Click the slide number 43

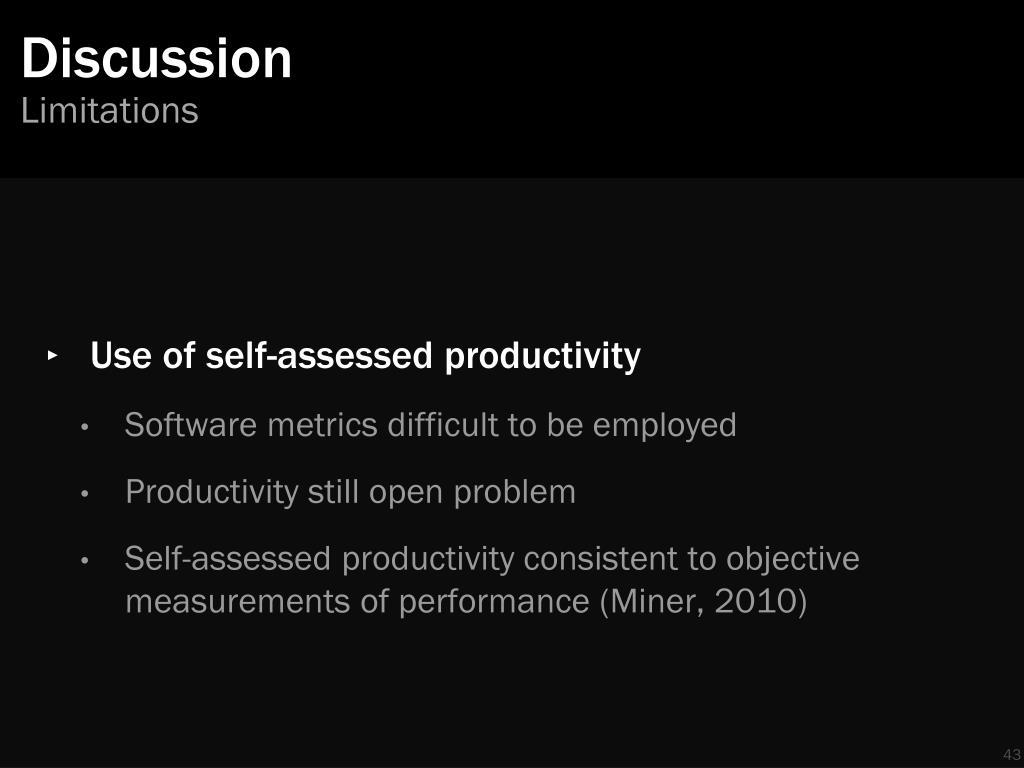coord(1012,754)
